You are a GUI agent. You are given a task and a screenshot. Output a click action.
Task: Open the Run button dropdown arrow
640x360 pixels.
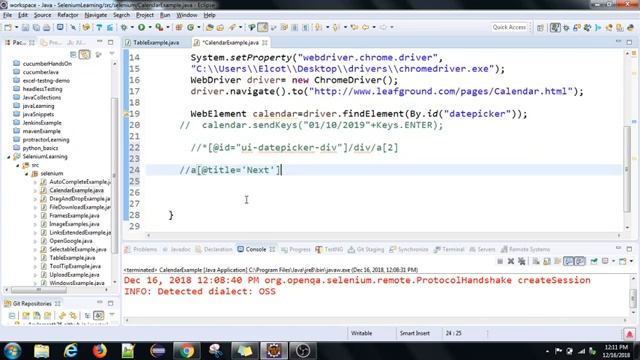pyautogui.click(x=149, y=27)
